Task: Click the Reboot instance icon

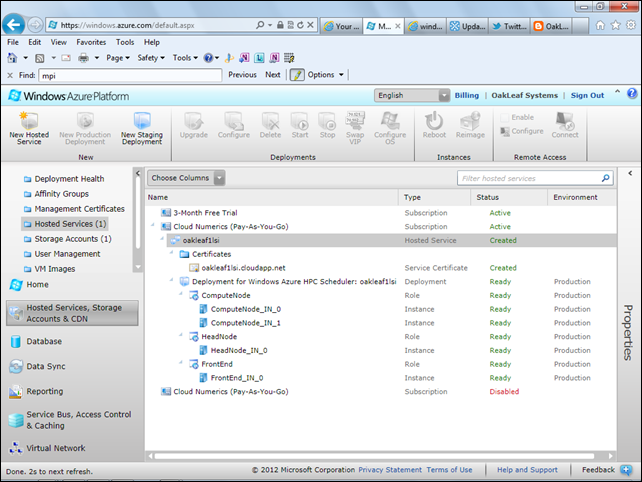Action: 434,120
